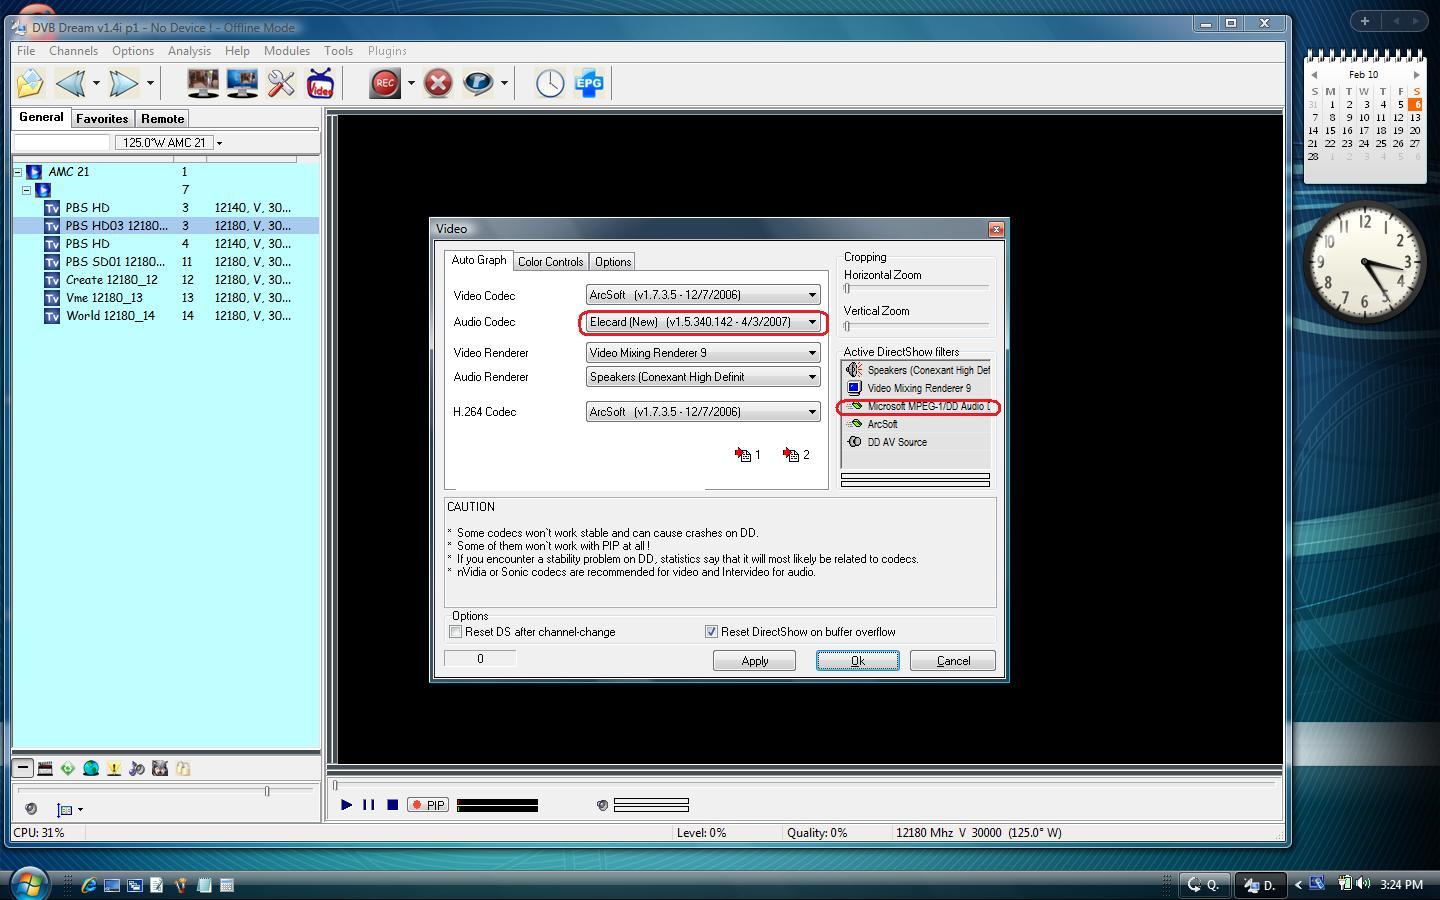Click the Cancel button
1440x900 pixels.
953,661
